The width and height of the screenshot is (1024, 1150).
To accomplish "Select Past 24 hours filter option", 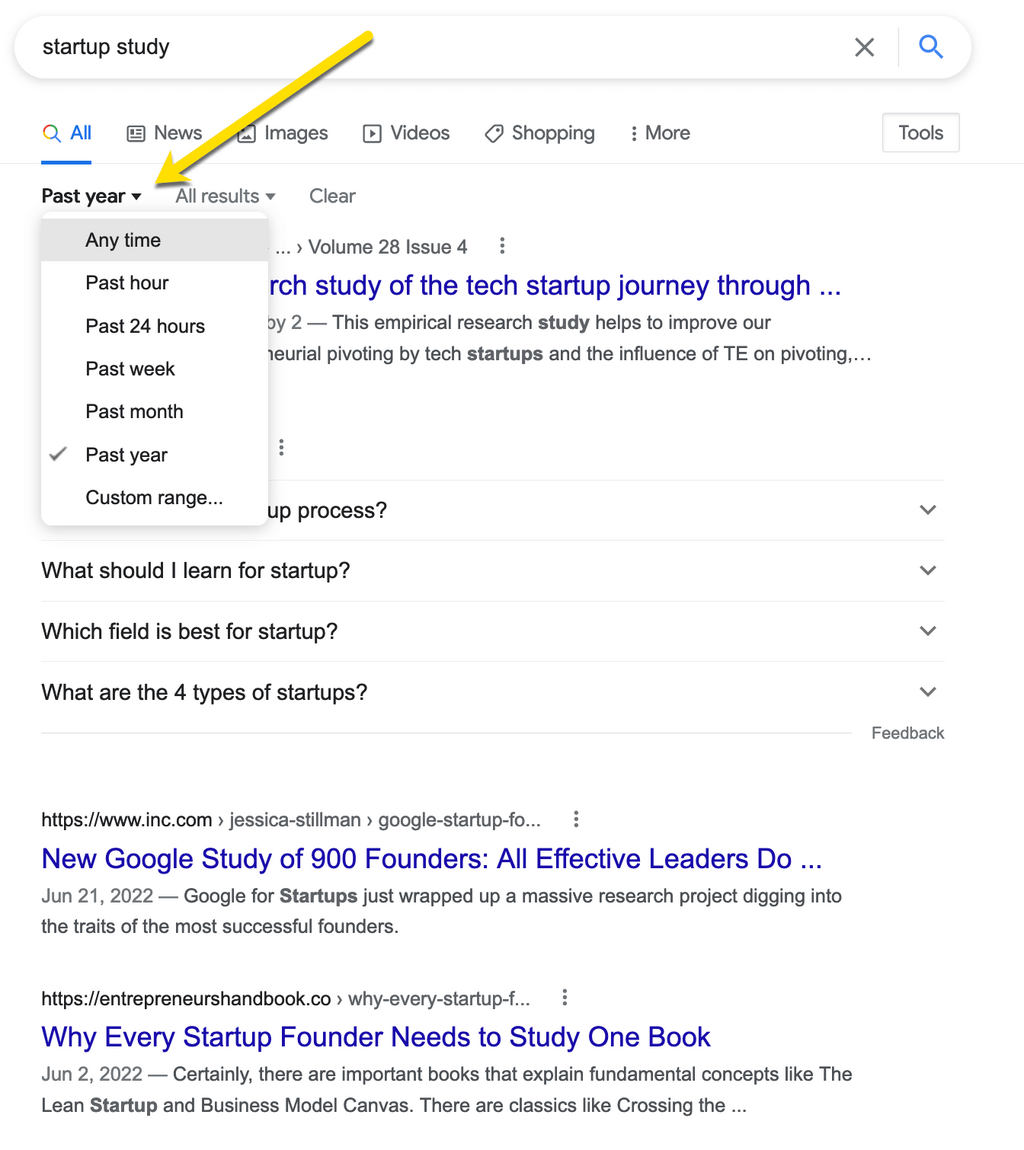I will click(145, 326).
